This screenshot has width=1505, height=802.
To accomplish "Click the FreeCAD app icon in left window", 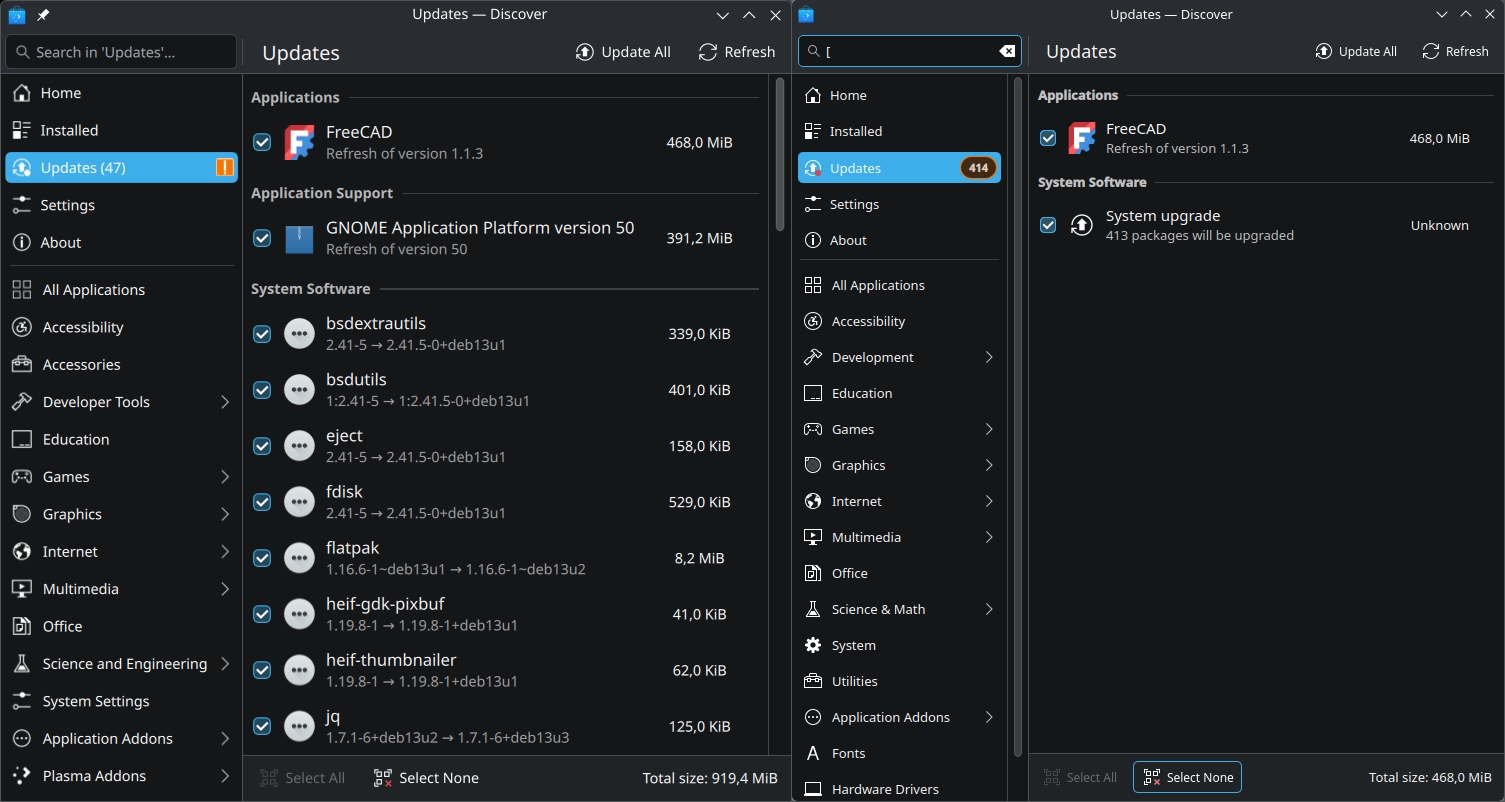I will [299, 142].
